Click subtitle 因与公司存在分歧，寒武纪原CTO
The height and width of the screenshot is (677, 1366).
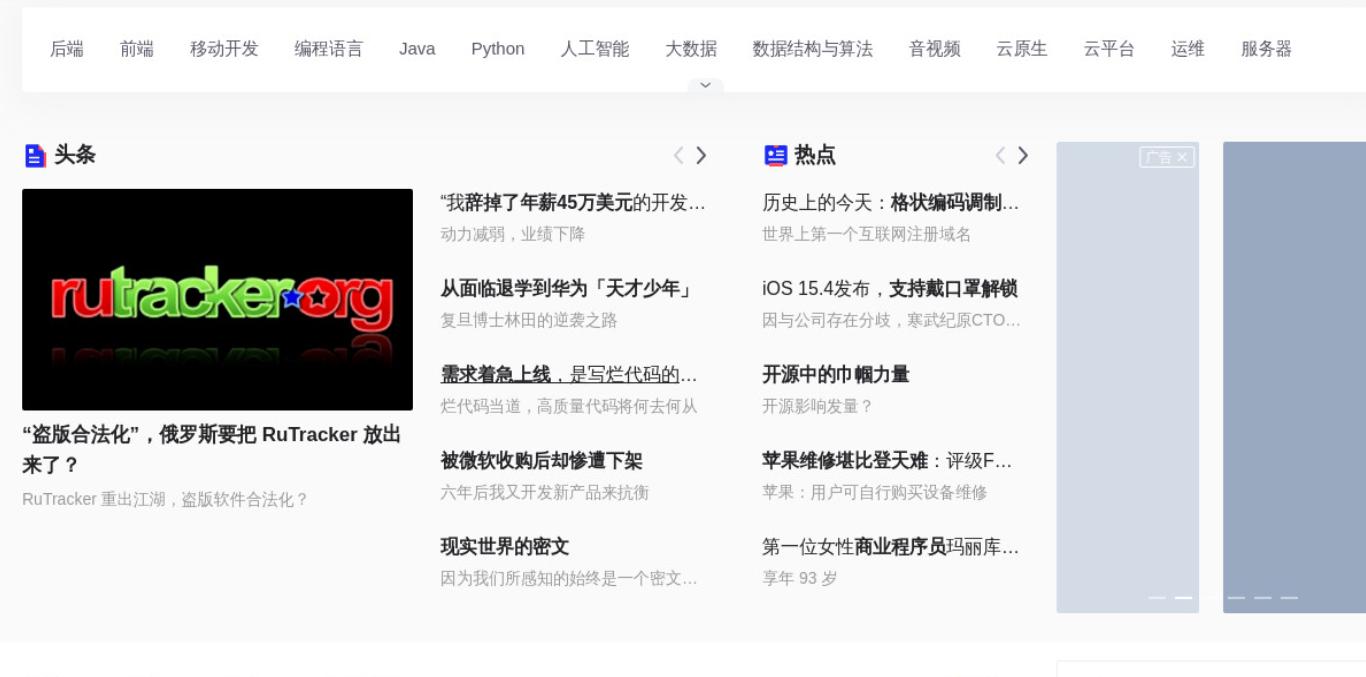click(892, 320)
